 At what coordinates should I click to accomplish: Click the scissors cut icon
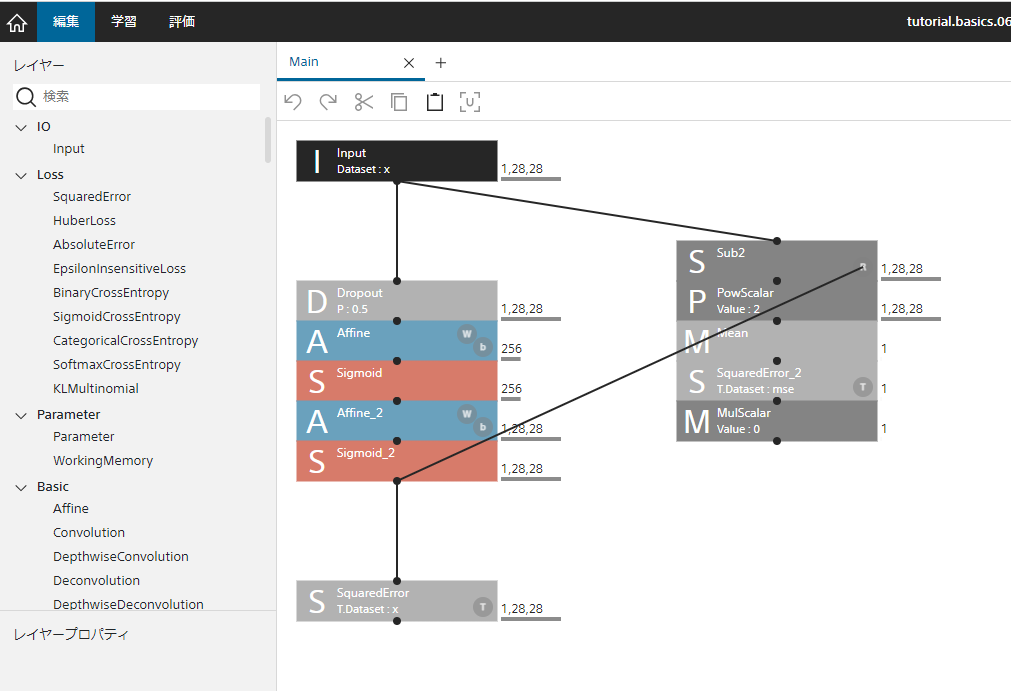(363, 101)
